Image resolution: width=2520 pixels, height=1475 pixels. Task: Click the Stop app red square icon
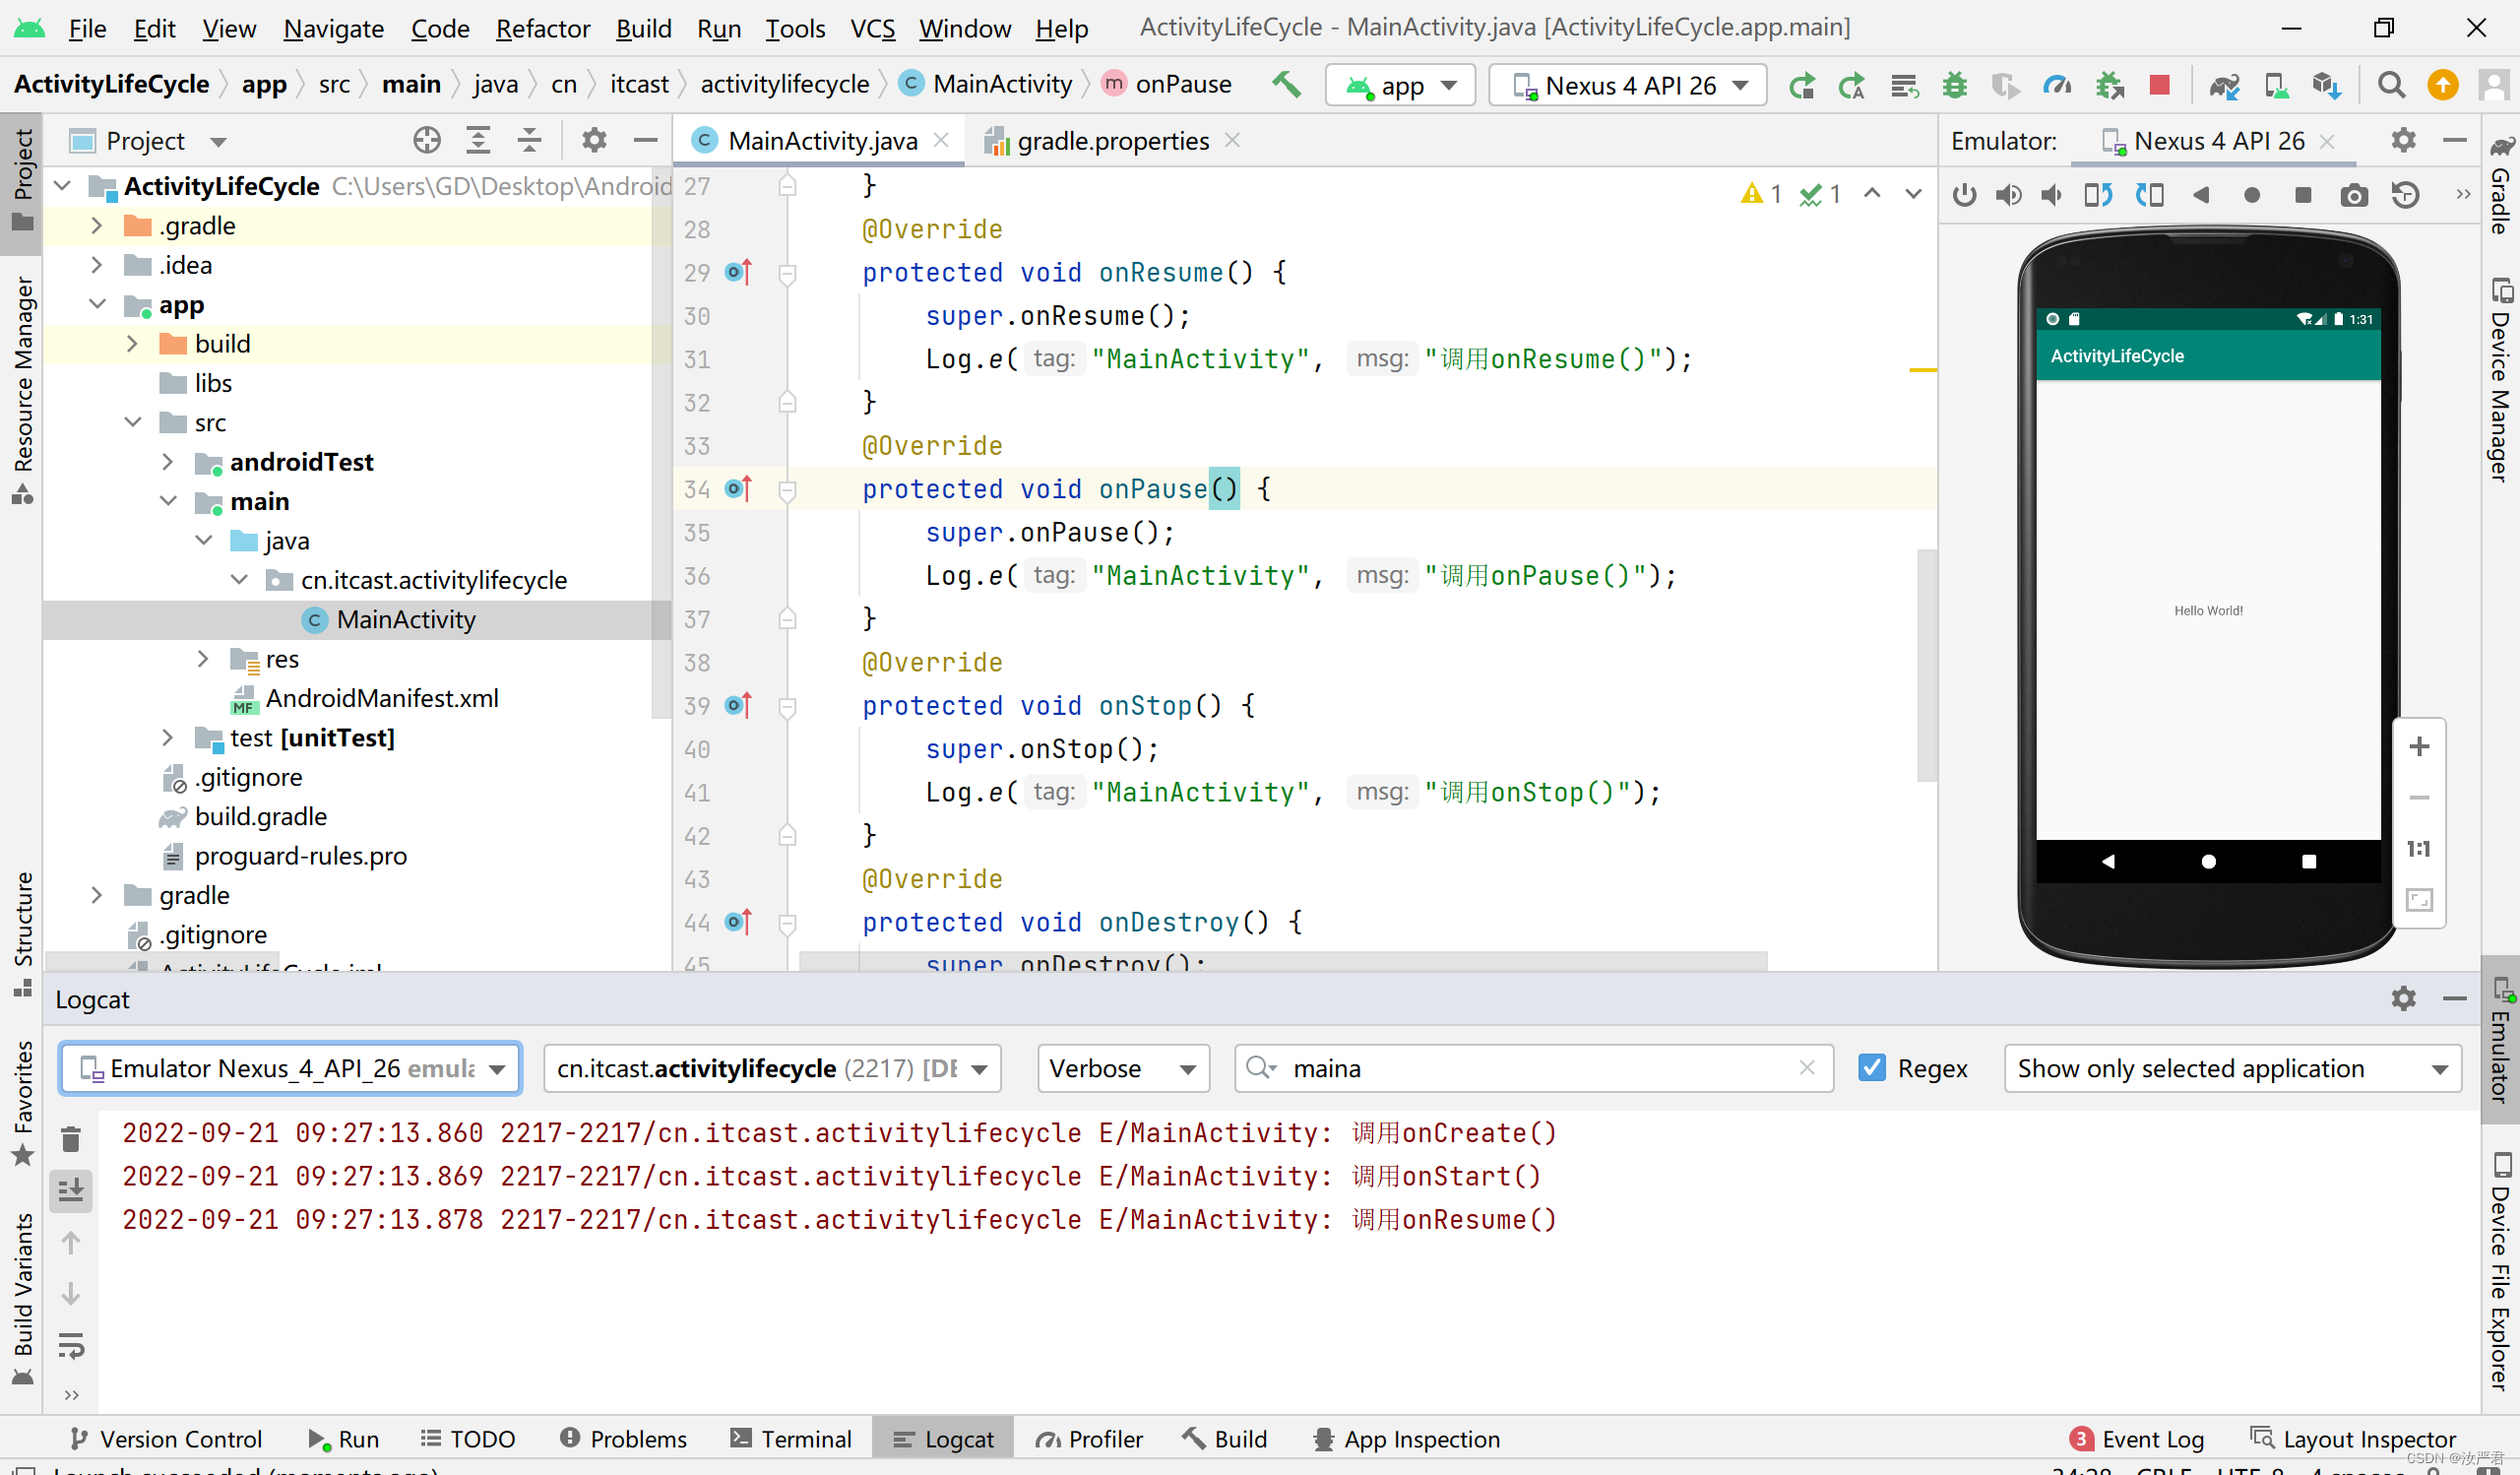[x=2159, y=85]
